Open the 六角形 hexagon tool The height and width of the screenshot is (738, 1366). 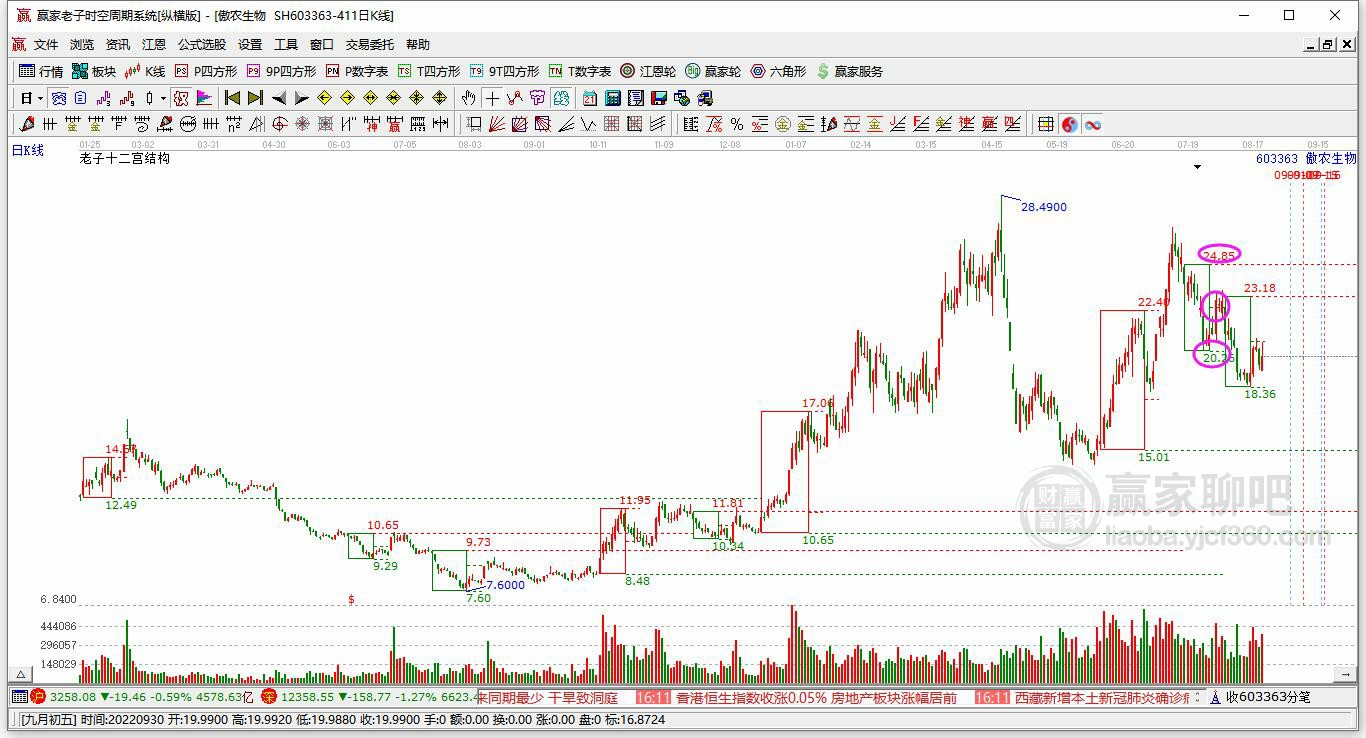778,71
